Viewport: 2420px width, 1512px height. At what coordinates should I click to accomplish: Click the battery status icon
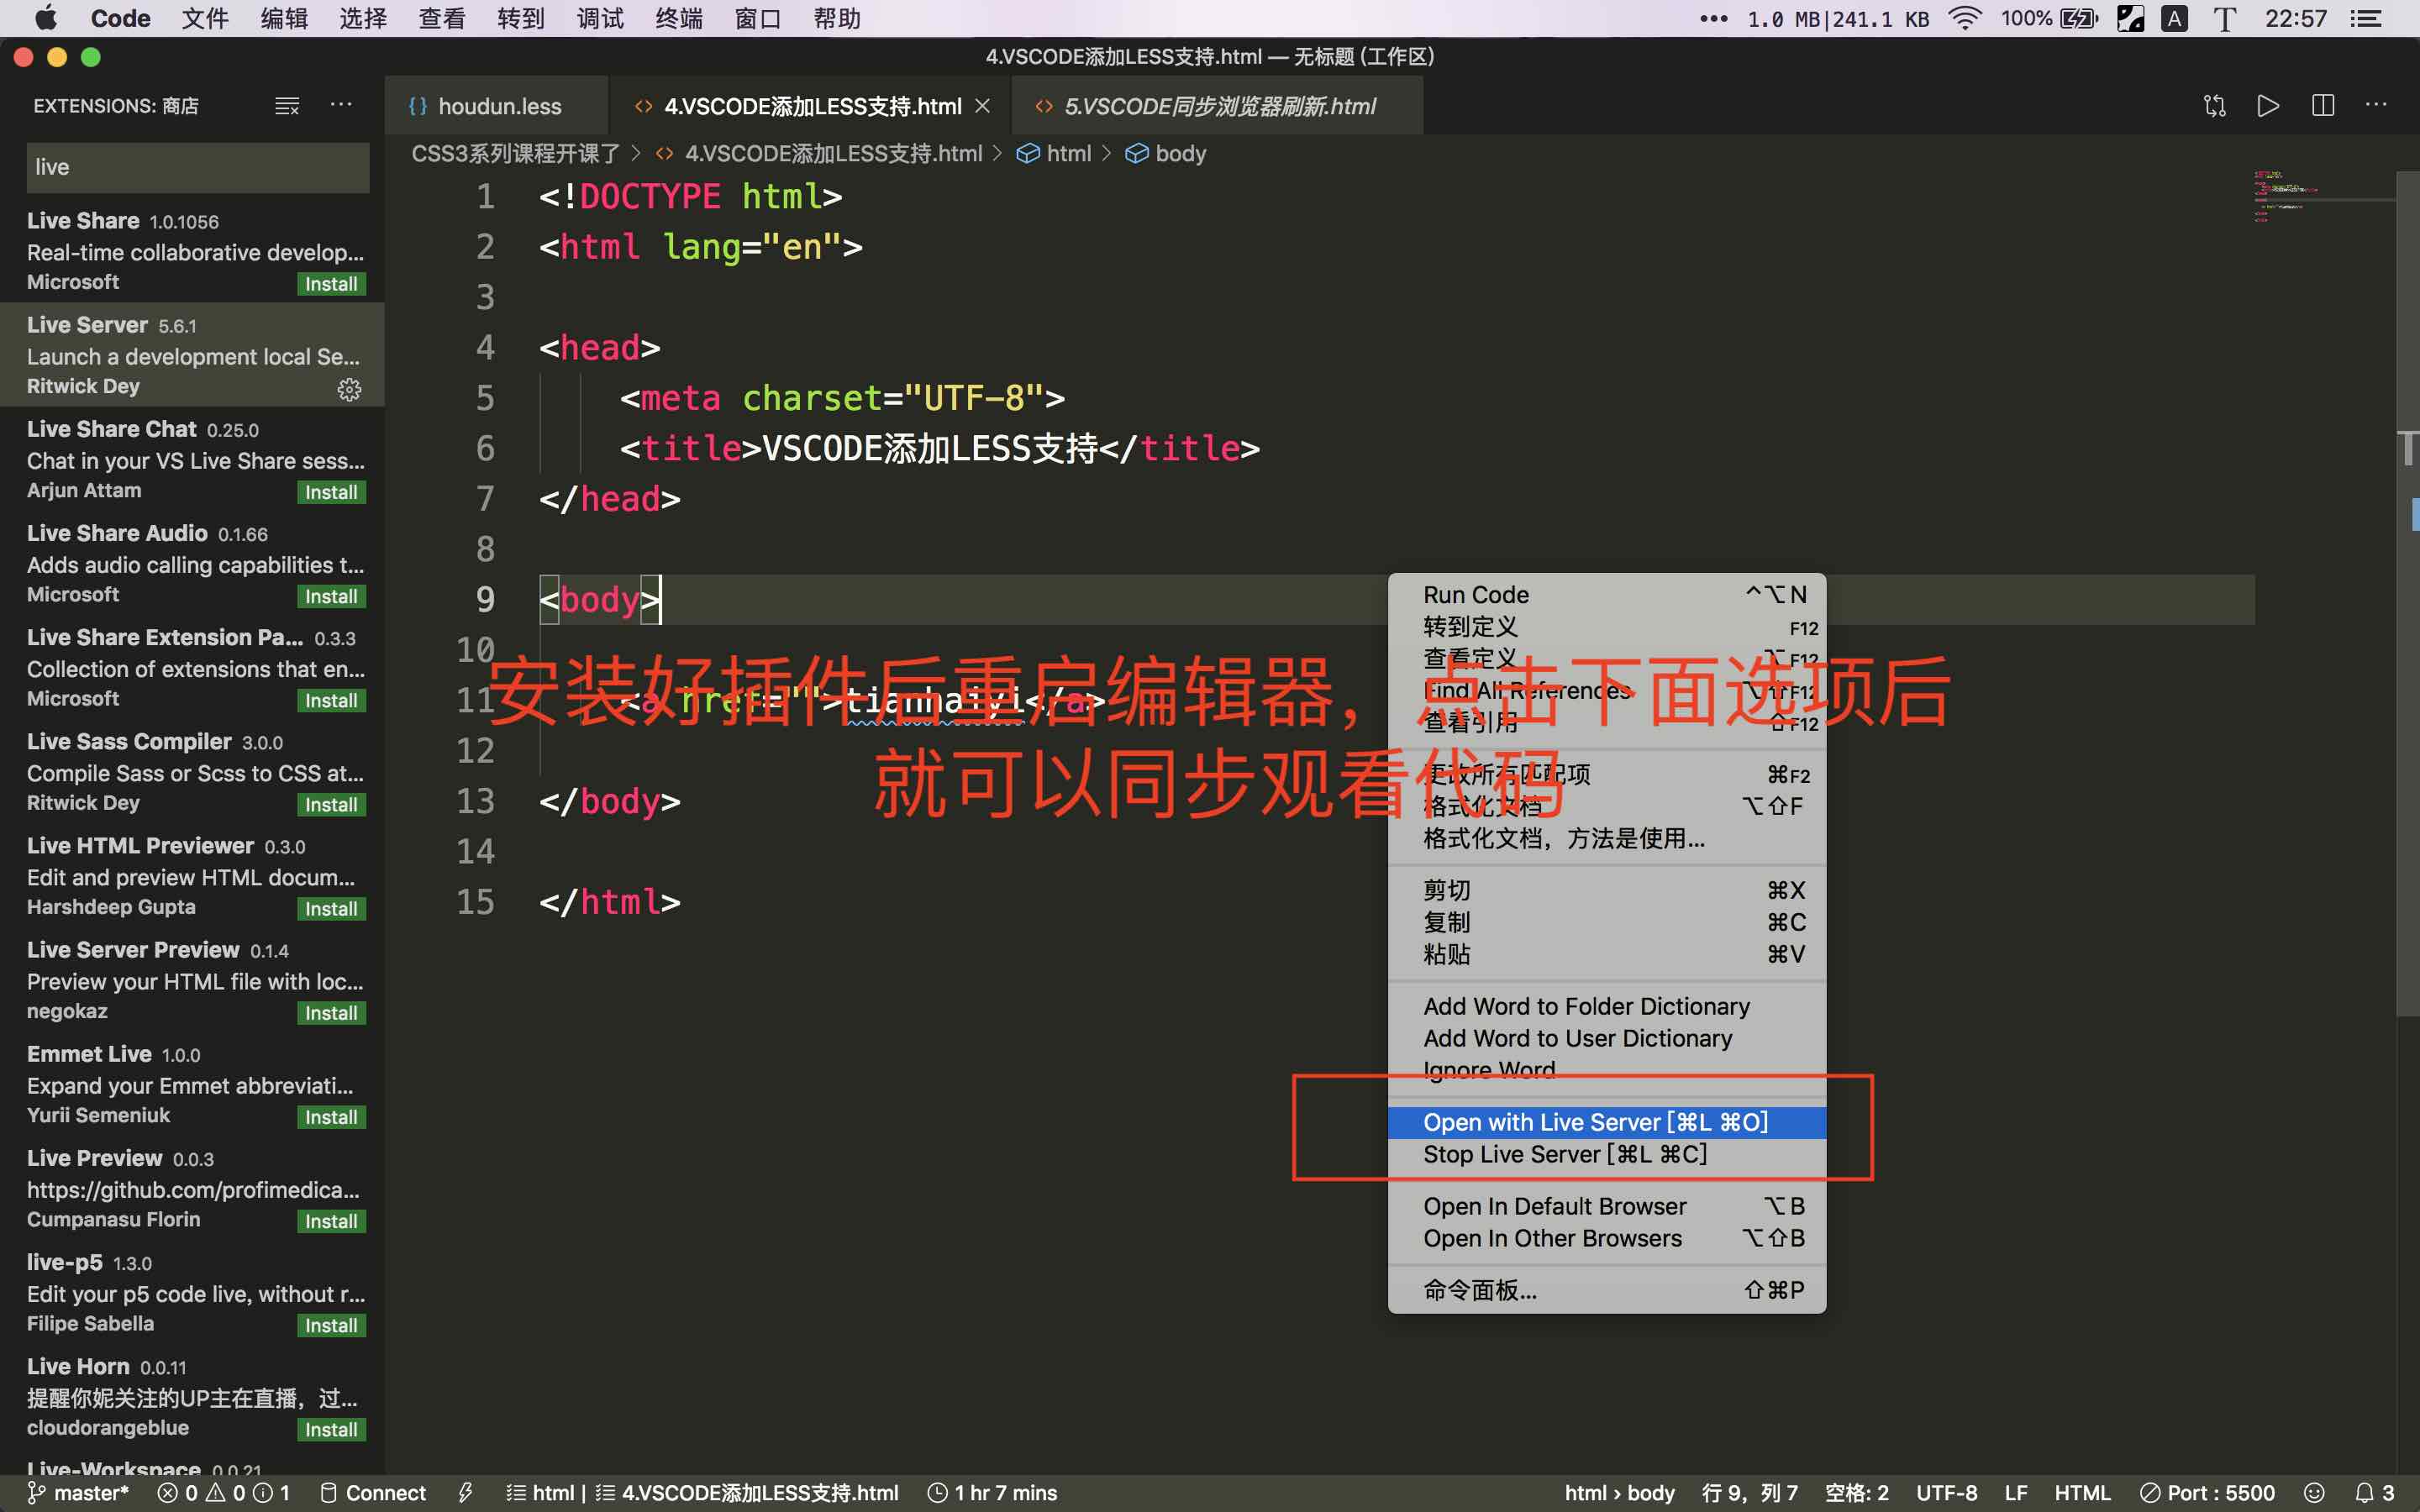click(2079, 18)
